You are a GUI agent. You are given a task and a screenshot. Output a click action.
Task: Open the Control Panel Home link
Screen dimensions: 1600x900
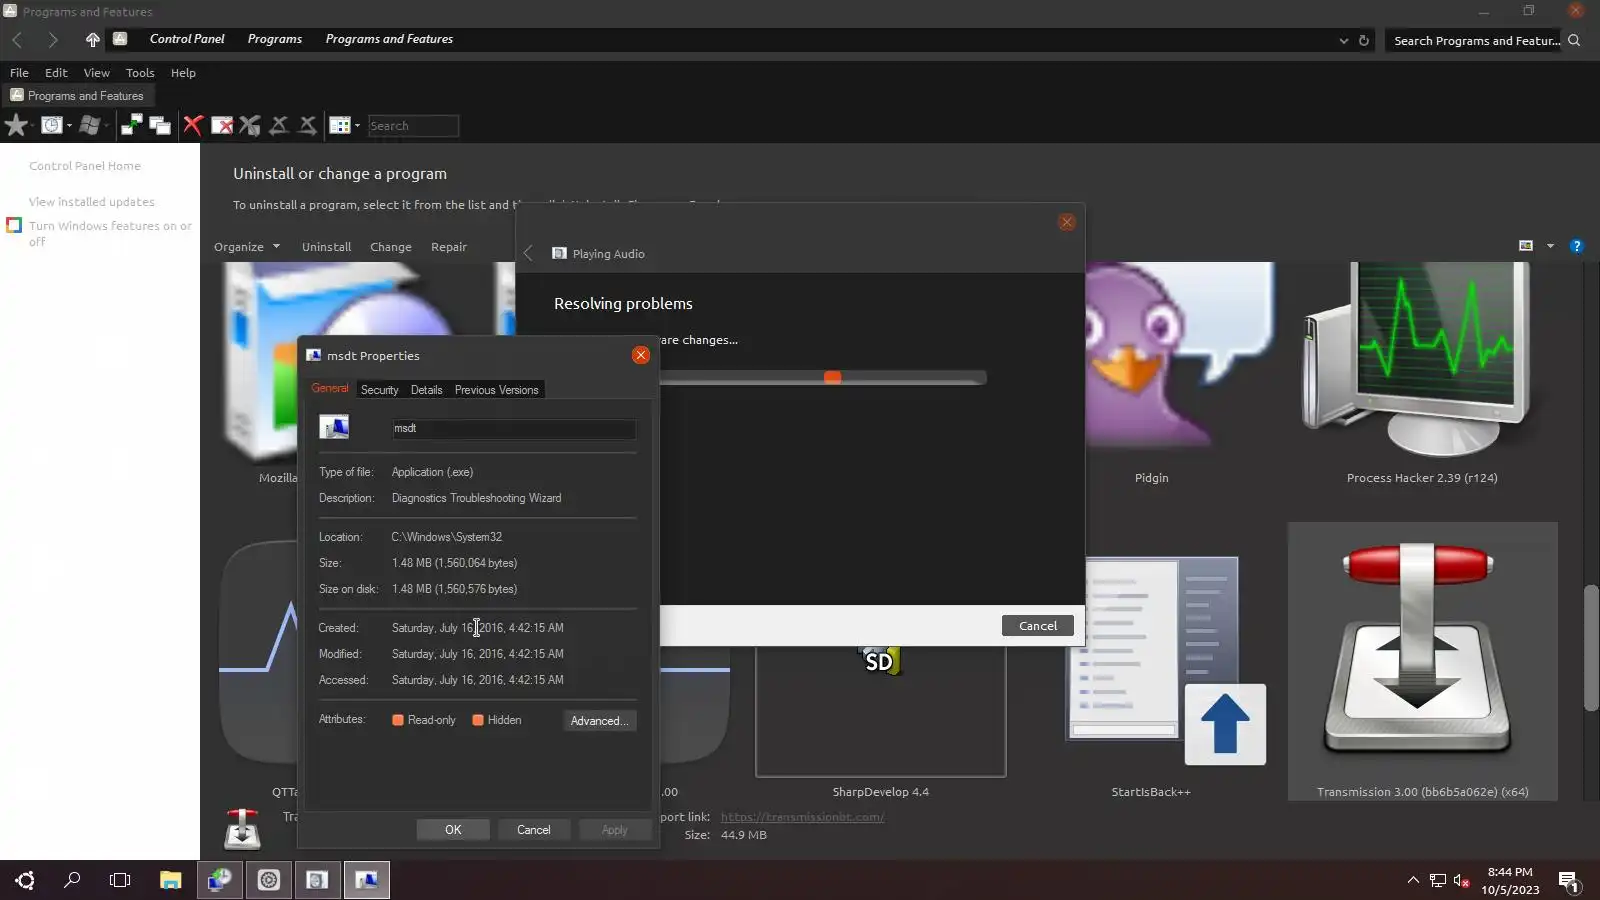(x=85, y=166)
